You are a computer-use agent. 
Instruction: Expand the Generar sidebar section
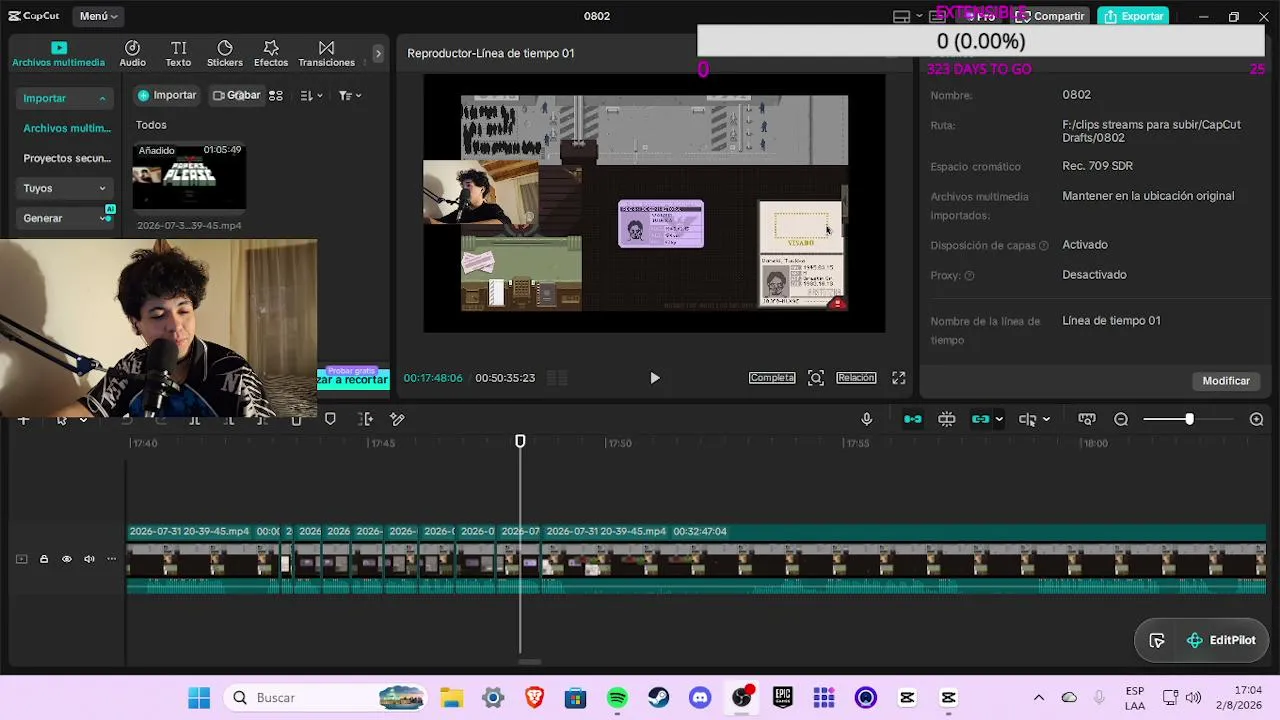pyautogui.click(x=66, y=218)
